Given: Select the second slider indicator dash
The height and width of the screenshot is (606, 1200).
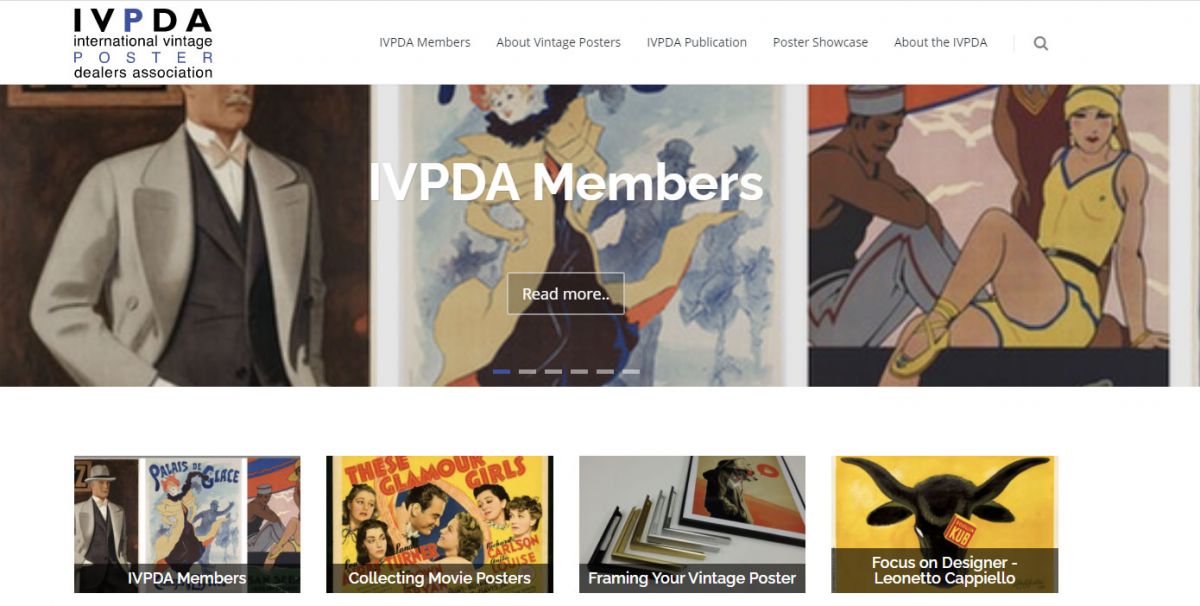Looking at the screenshot, I should 527,371.
